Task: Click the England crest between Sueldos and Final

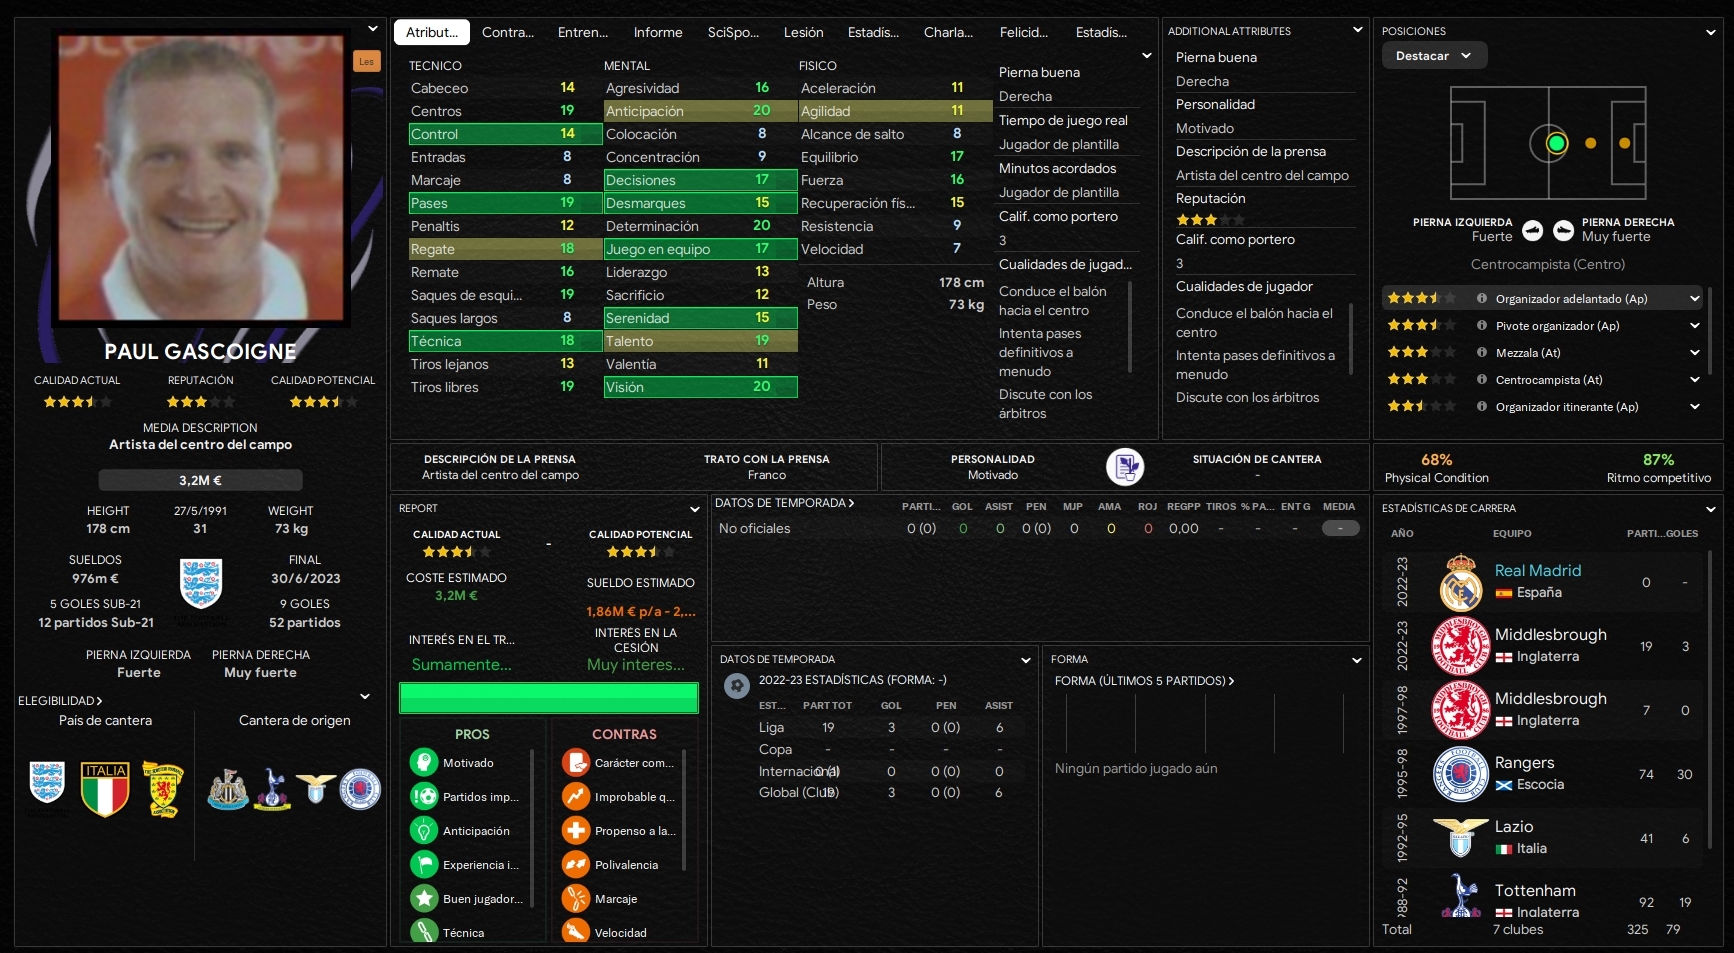Action: coord(201,583)
